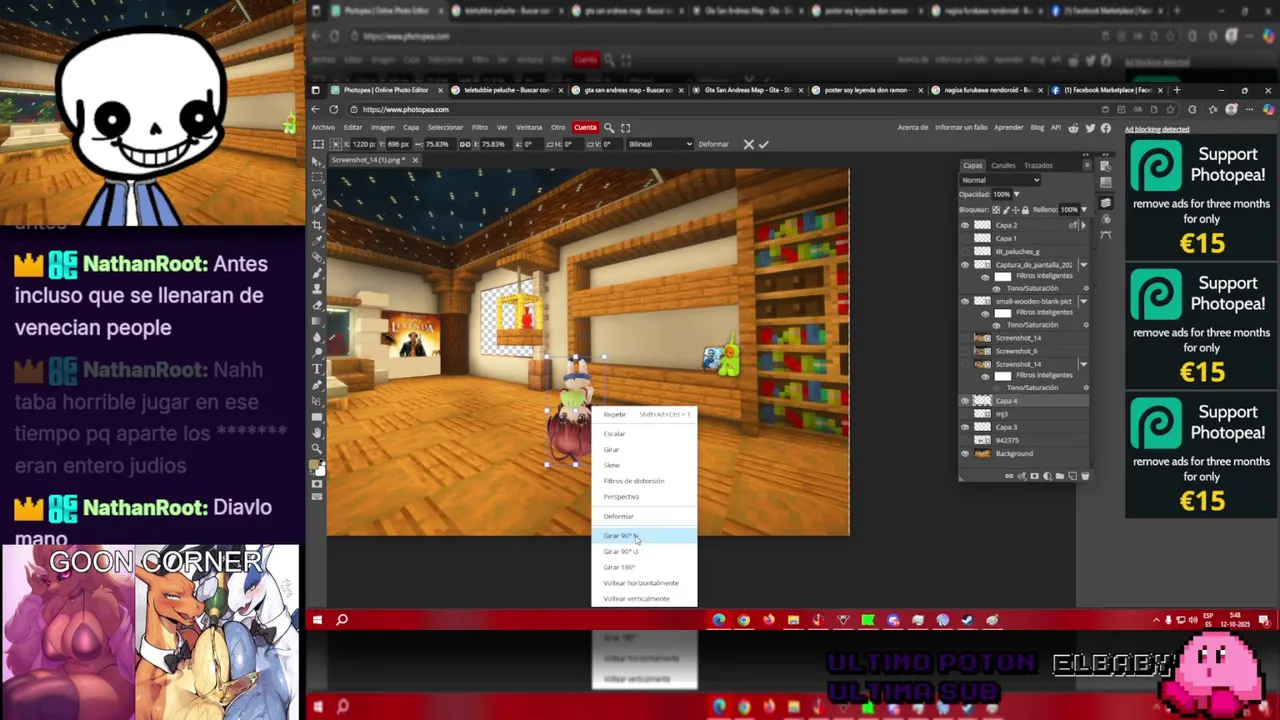Cancel the transform with the X icon
Image resolution: width=1280 pixels, height=720 pixels.
748,144
